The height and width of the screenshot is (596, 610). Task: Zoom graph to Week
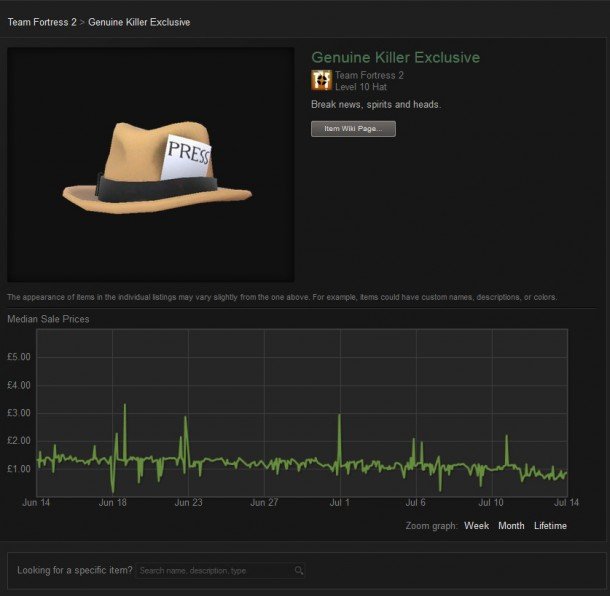[x=476, y=526]
